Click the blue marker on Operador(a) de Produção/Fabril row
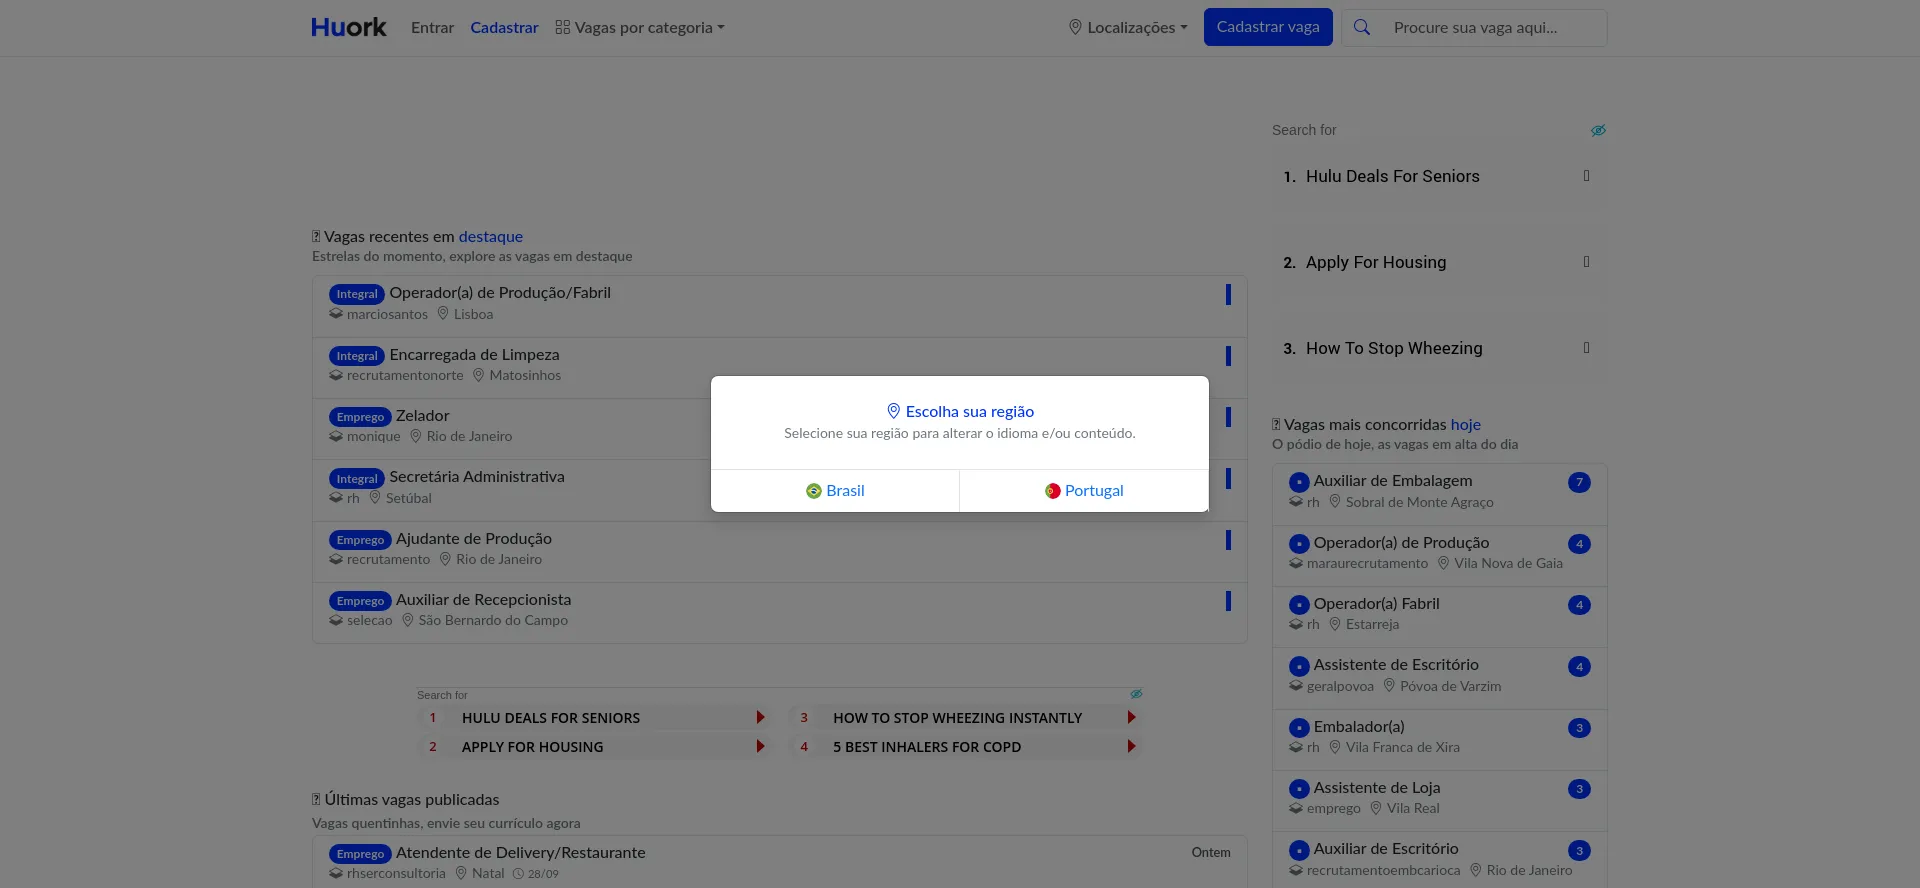Image resolution: width=1920 pixels, height=888 pixels. (1228, 294)
